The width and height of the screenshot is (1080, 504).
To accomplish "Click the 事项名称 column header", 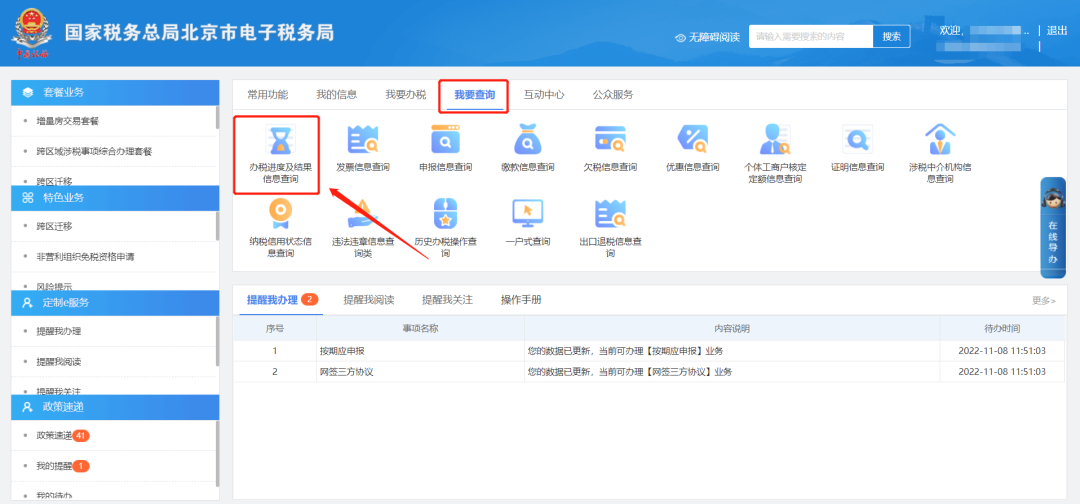I will coord(420,328).
